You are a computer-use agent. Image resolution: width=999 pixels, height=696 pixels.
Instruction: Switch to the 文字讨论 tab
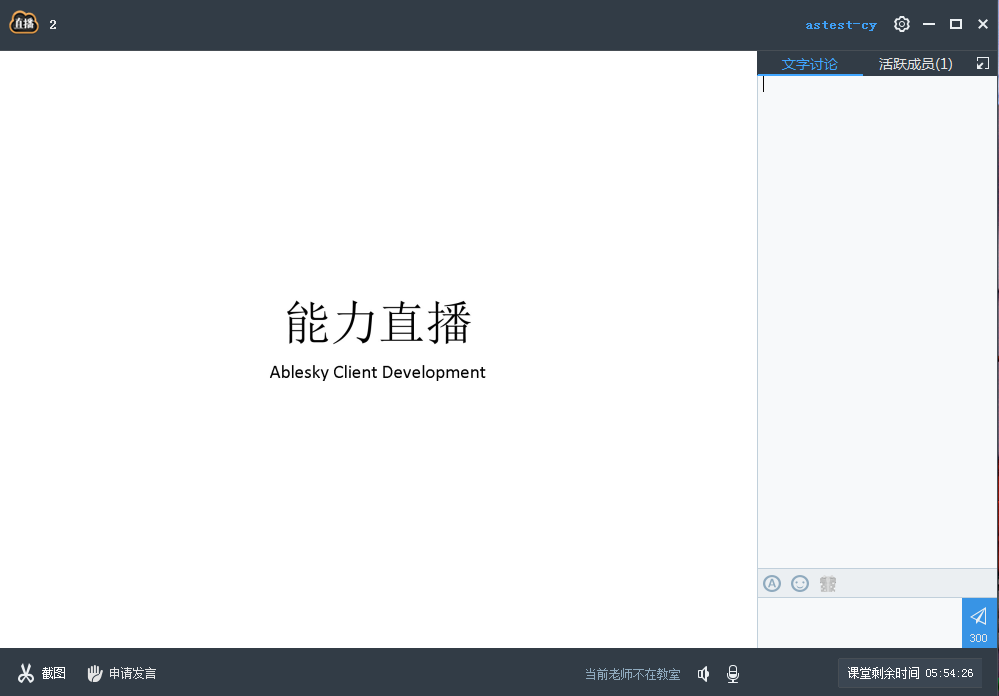click(x=809, y=64)
